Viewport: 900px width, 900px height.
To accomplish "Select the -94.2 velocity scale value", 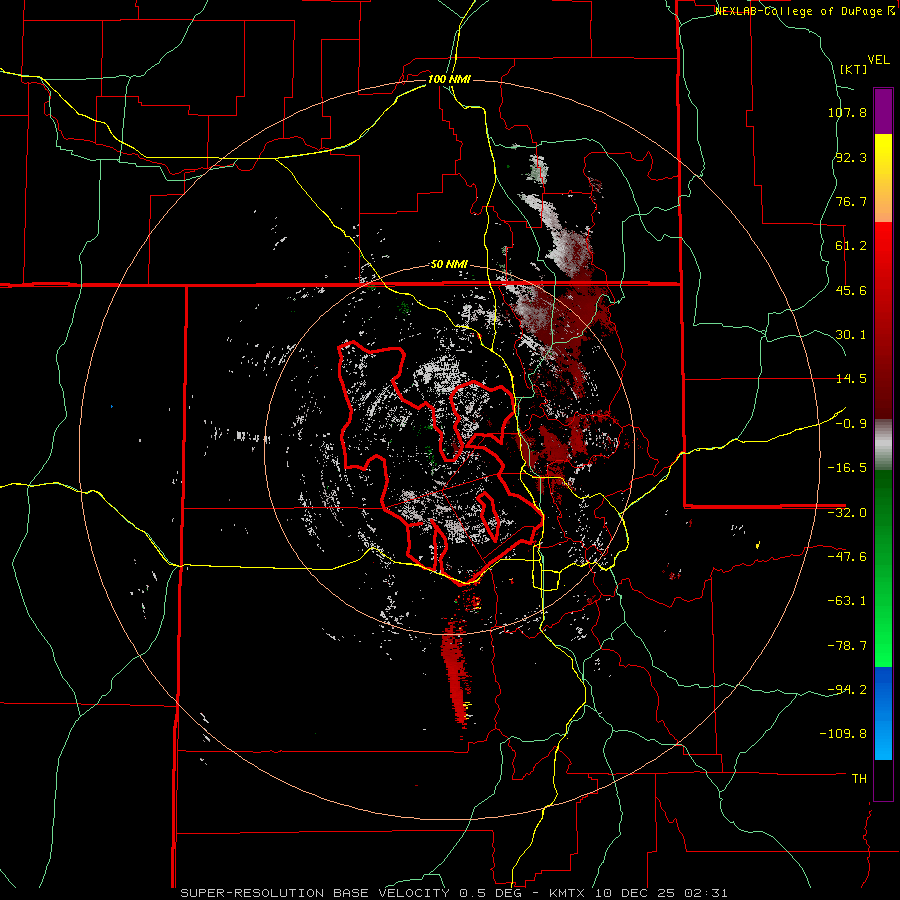I will 847,690.
